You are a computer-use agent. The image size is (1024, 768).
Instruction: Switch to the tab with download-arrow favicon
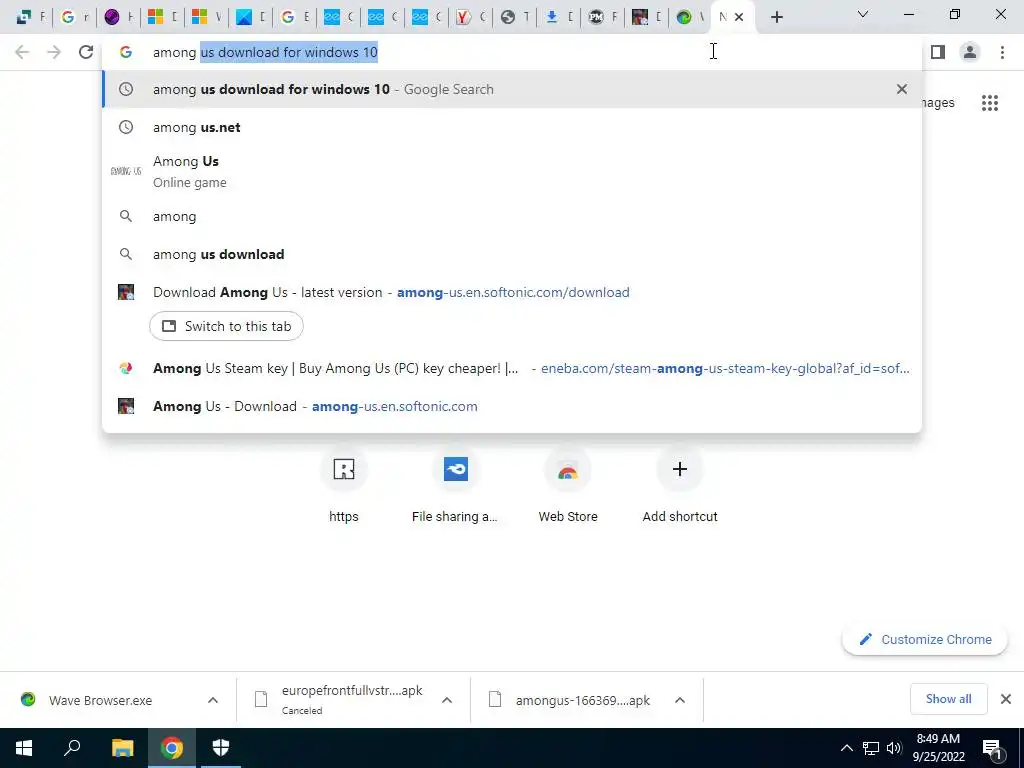[x=558, y=17]
